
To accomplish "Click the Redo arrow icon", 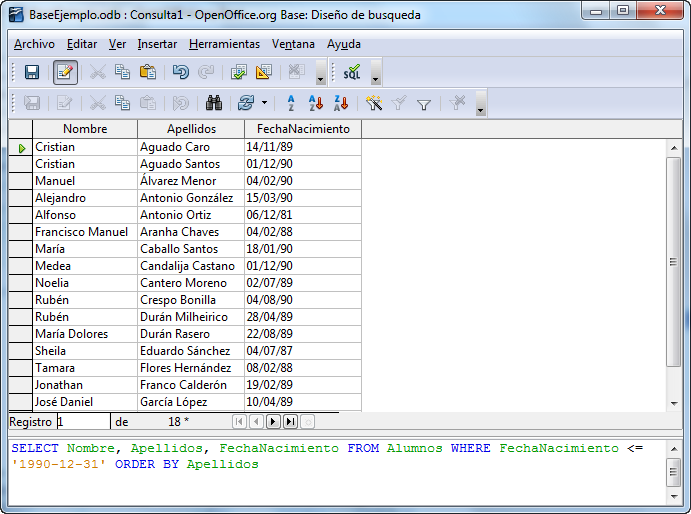I will (206, 72).
